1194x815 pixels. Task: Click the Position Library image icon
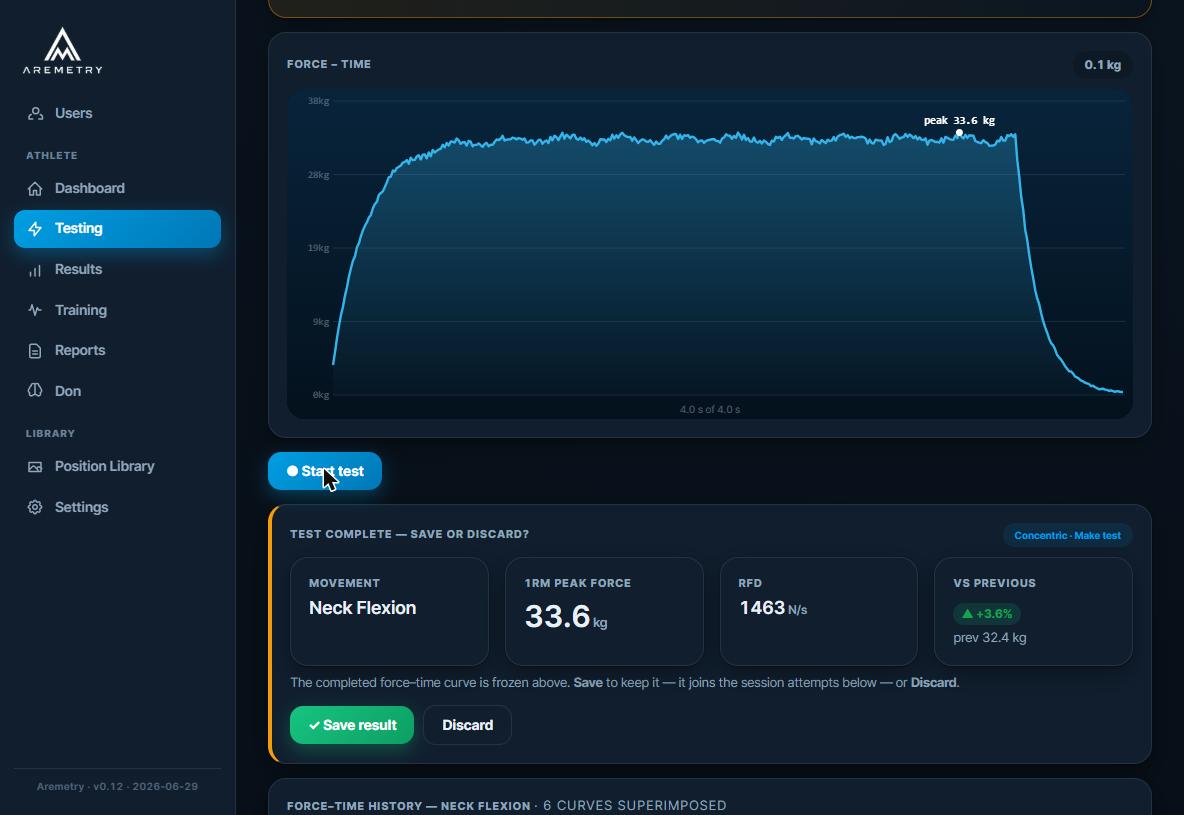point(35,467)
